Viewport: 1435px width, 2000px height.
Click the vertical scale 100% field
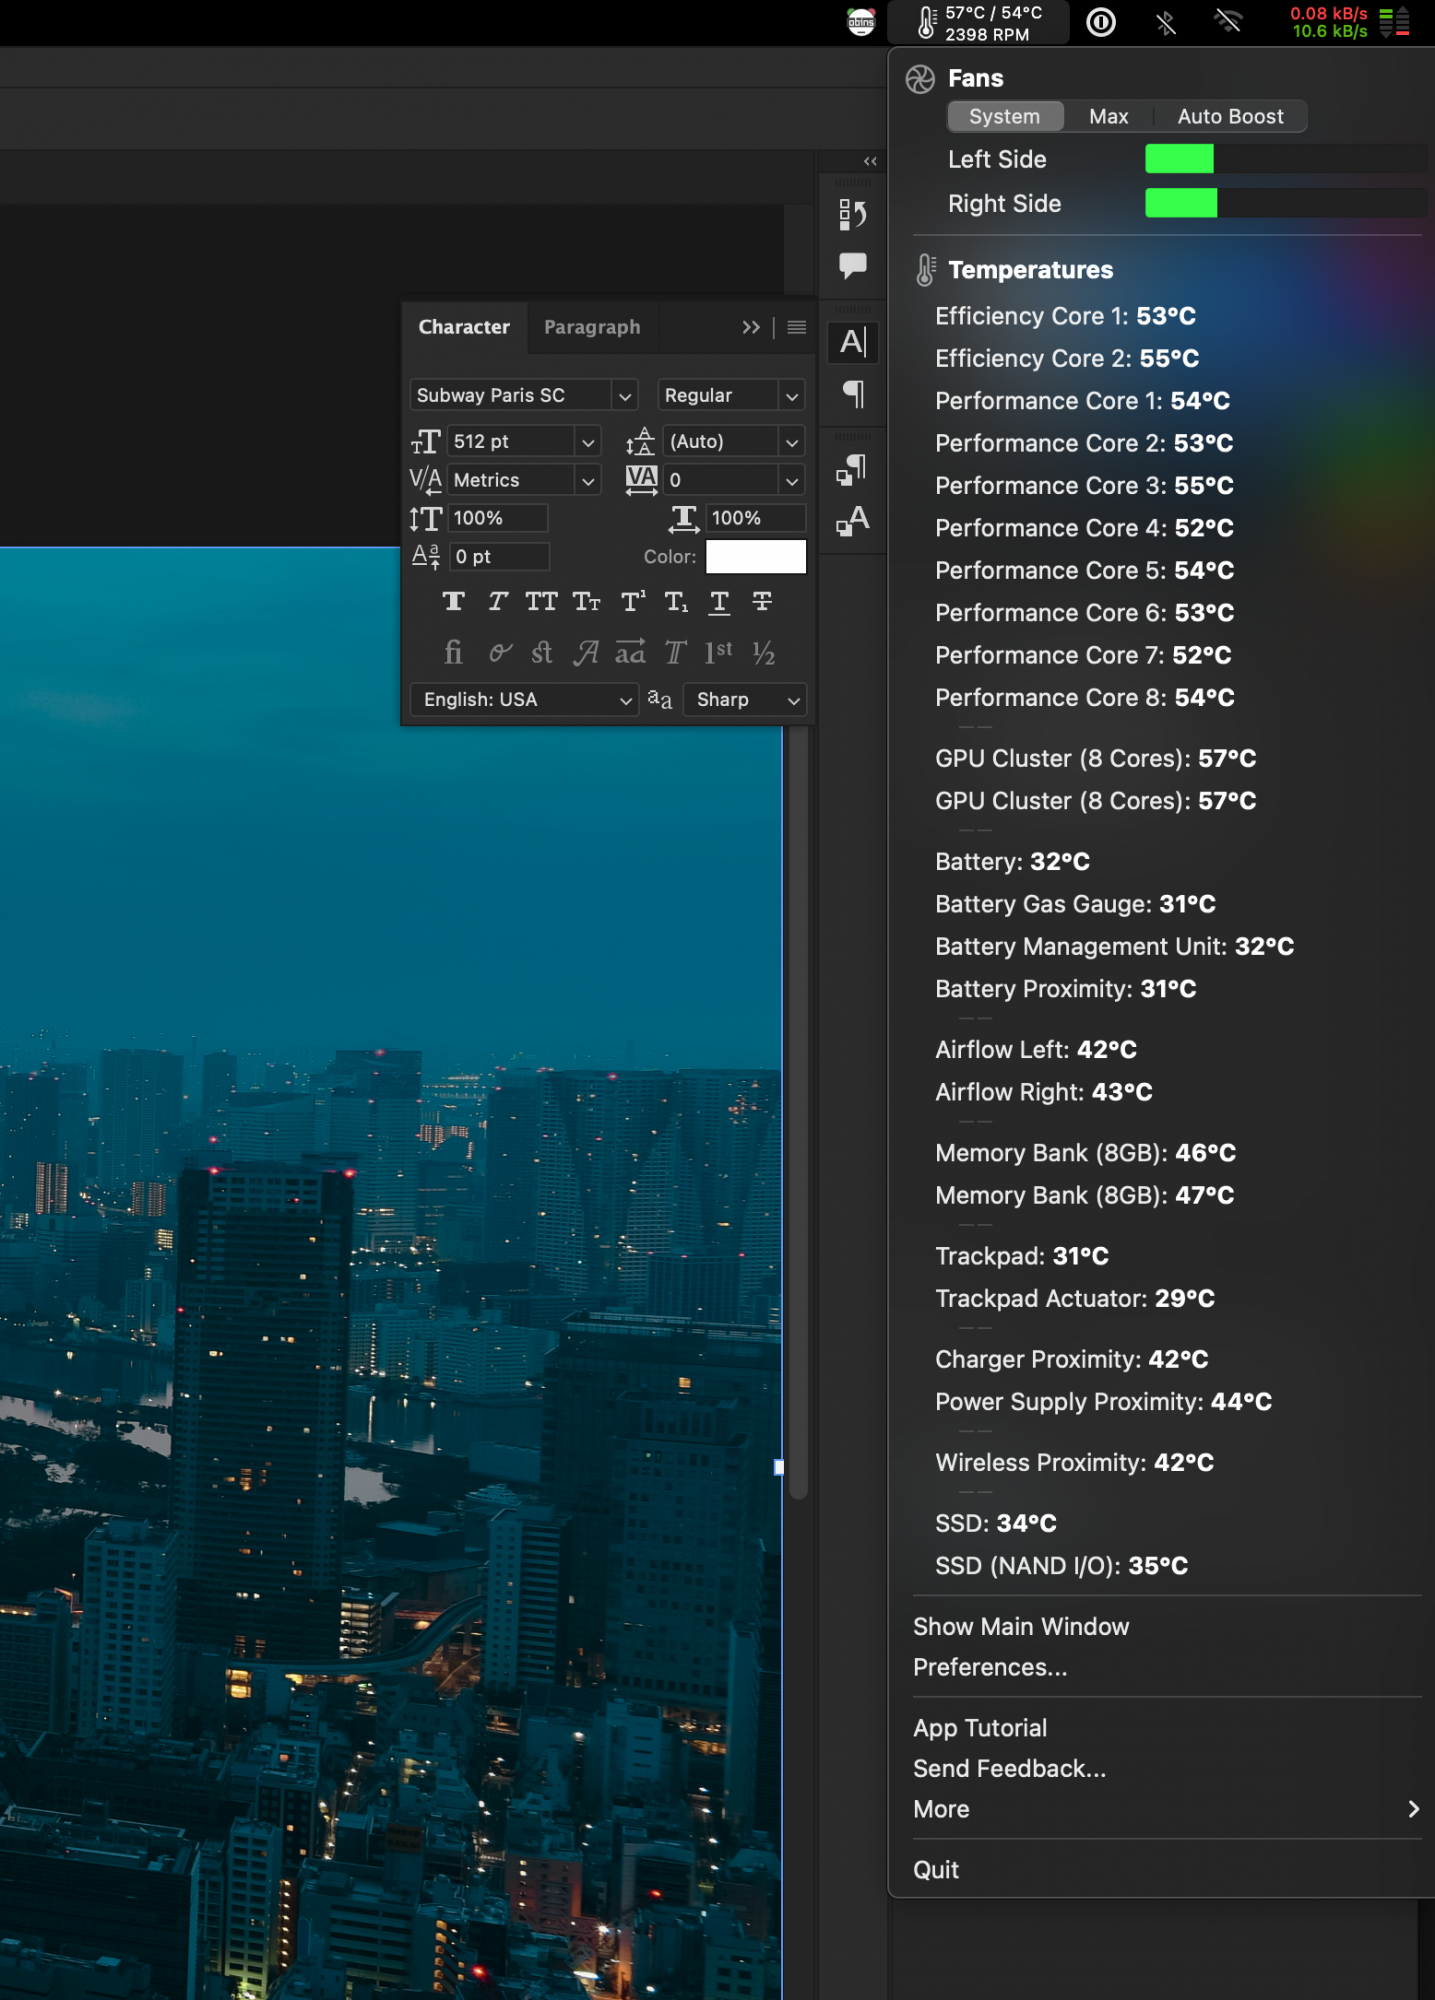tap(497, 518)
